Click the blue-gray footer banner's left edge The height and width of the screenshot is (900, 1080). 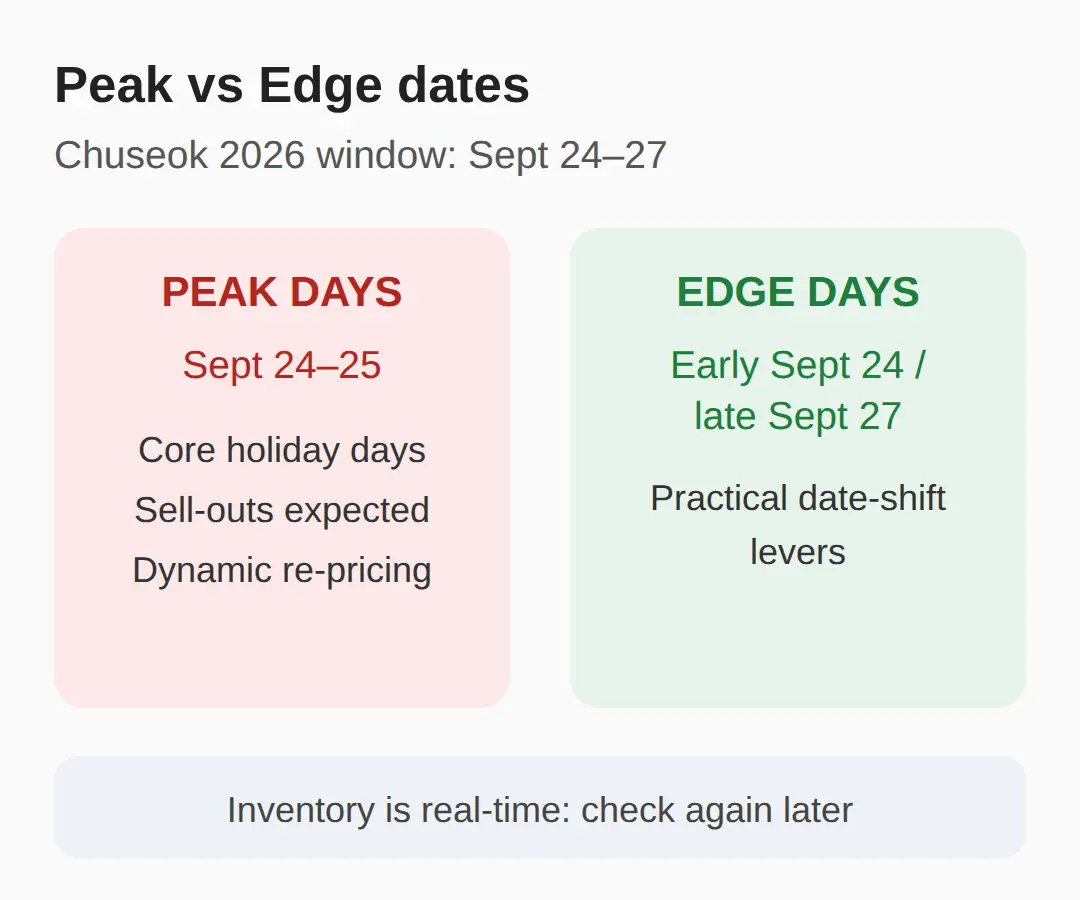(63, 807)
